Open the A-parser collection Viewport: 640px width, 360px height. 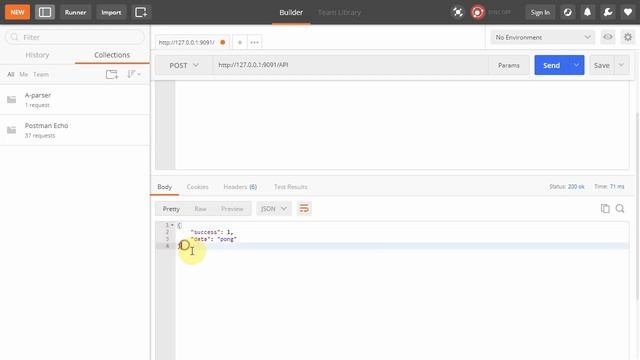click(x=75, y=100)
